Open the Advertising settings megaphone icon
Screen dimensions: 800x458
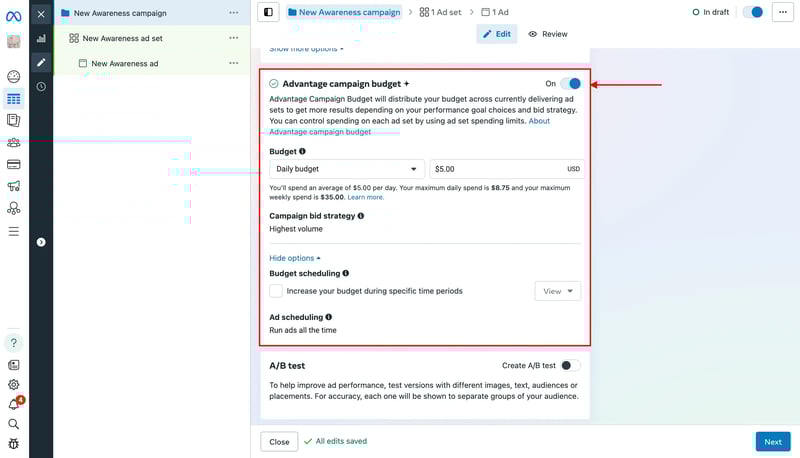tap(14, 186)
